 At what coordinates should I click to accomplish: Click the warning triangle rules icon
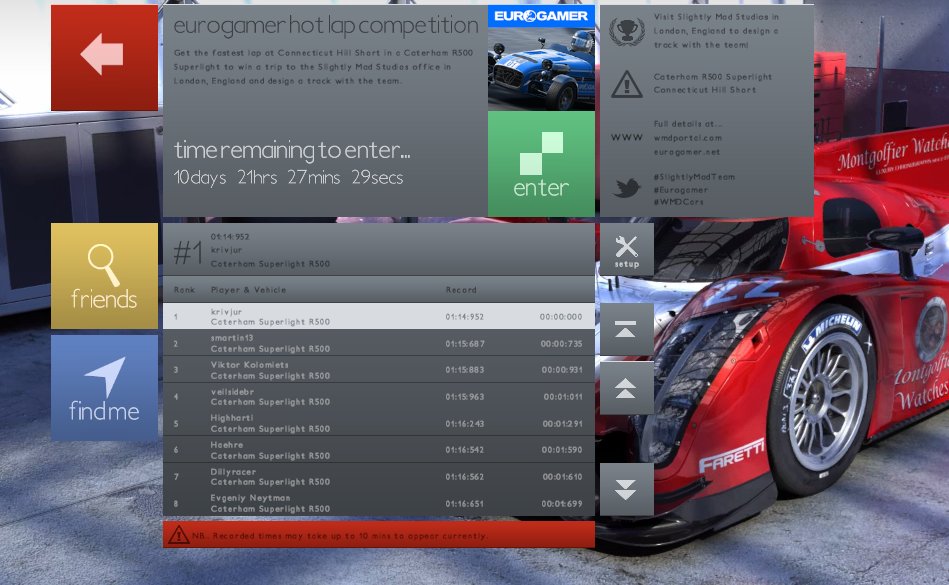(x=626, y=84)
